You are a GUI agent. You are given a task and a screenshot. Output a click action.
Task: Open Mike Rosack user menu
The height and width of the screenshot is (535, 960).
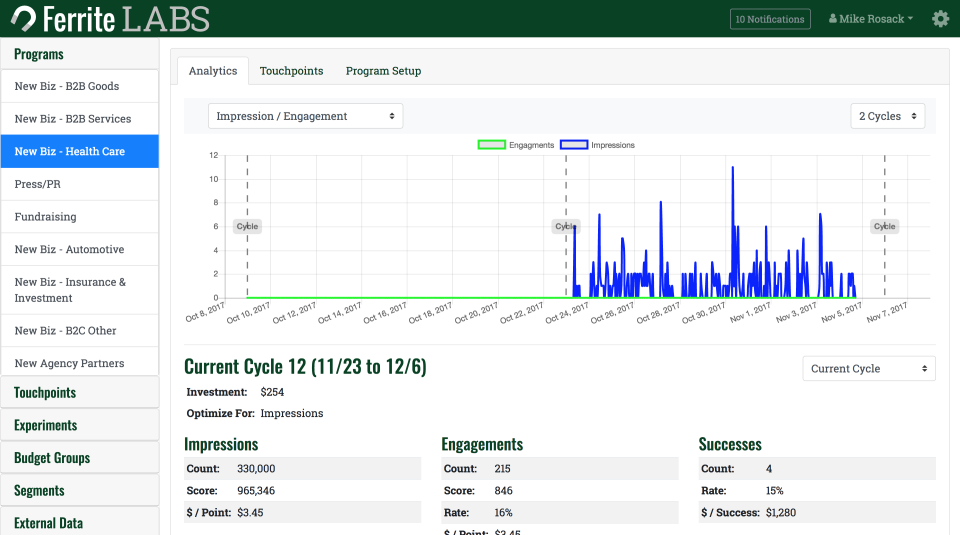pos(871,19)
